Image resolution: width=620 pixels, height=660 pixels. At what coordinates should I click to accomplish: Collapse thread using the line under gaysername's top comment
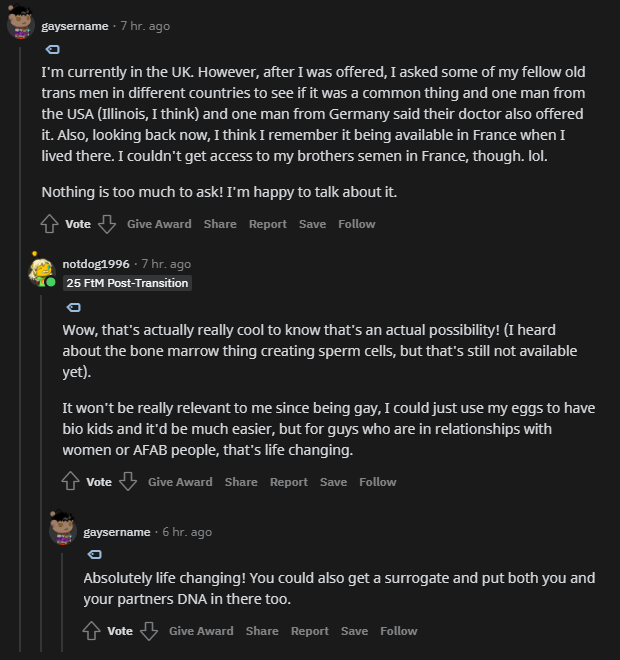pos(20,349)
